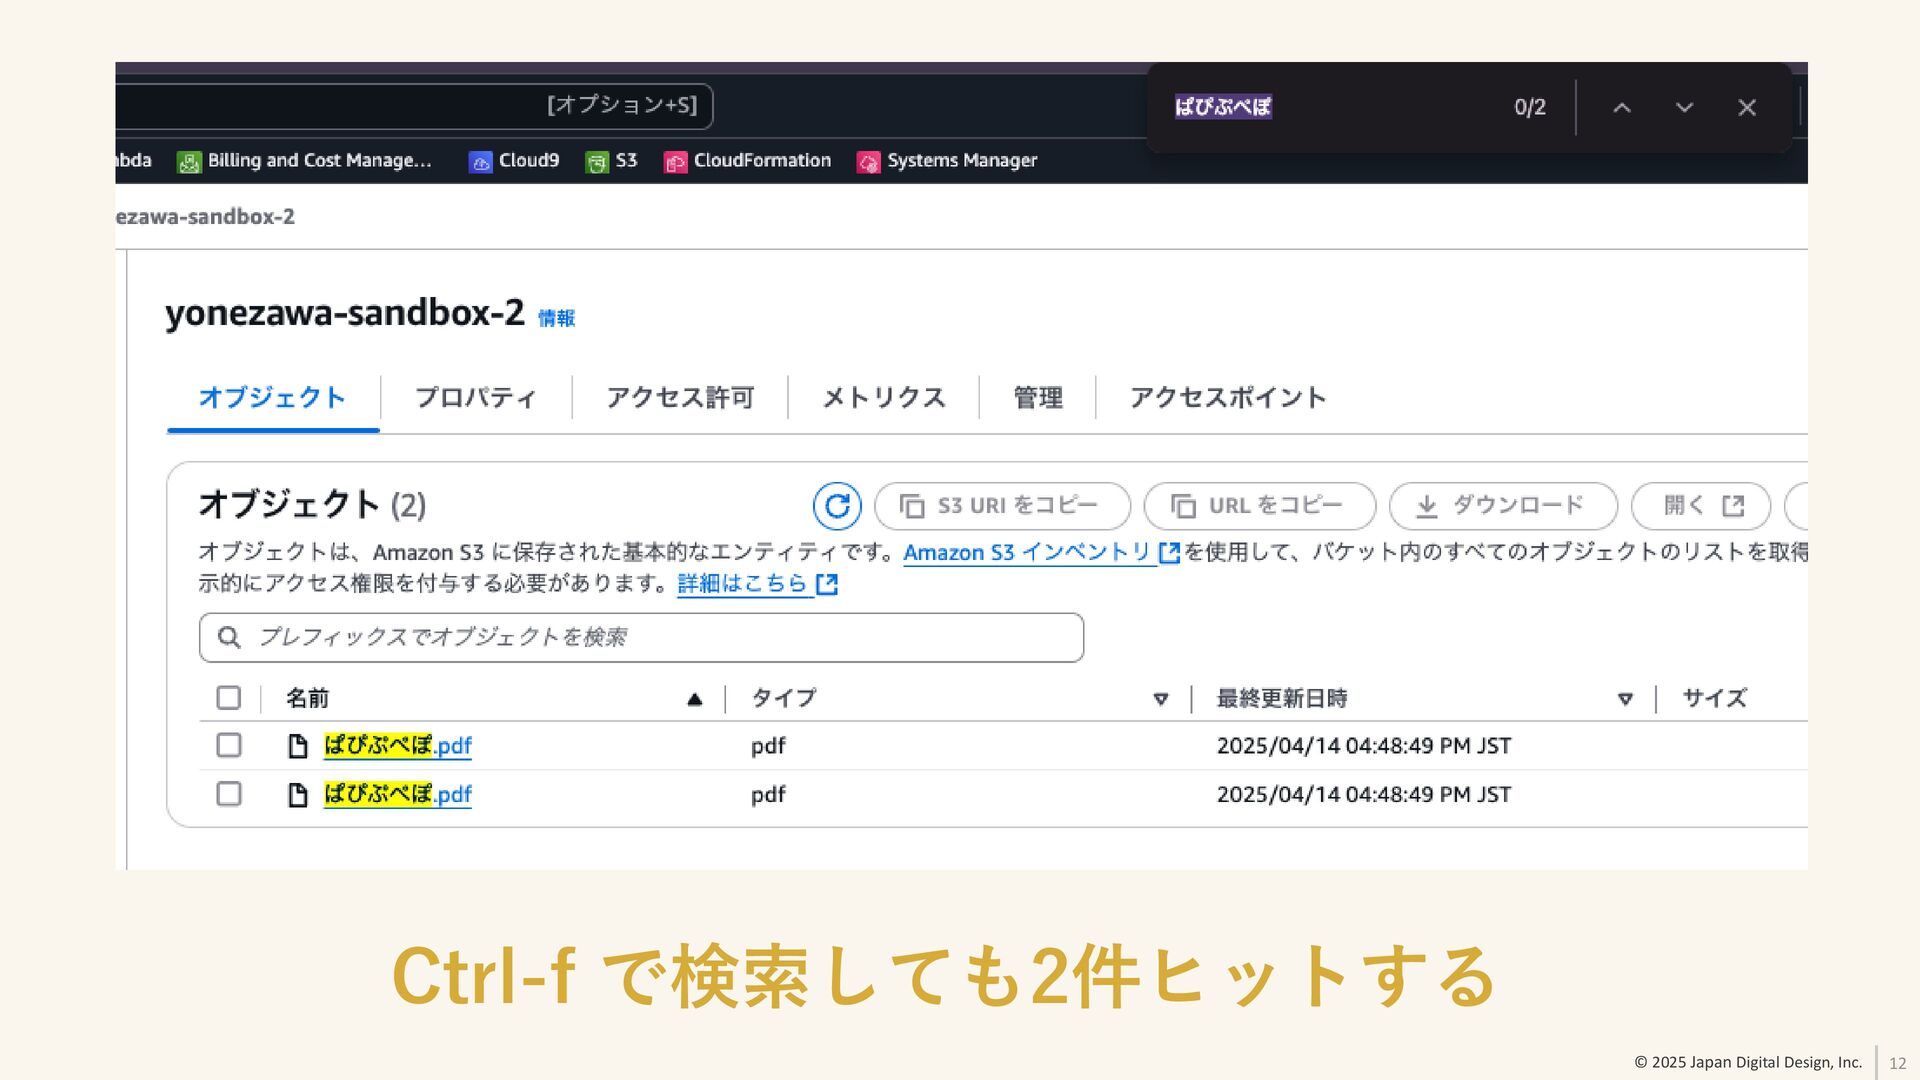Screen dimensions: 1920x1080
Task: Check the first ぱぴぷぺぽ.pdf row checkbox
Action: [x=229, y=745]
